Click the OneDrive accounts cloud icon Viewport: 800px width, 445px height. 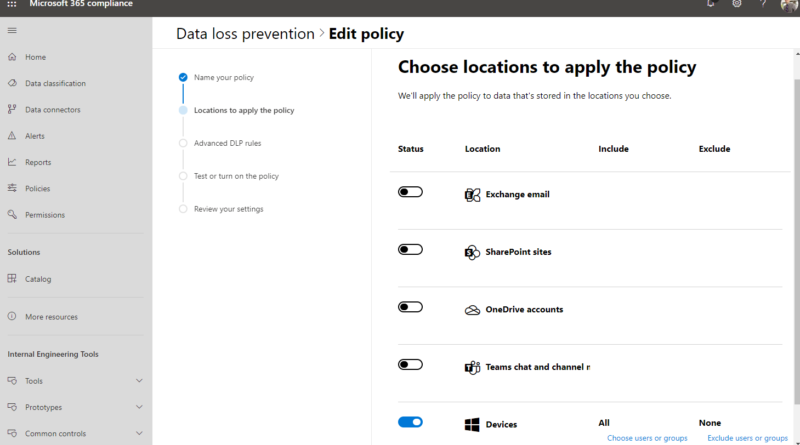tap(472, 310)
